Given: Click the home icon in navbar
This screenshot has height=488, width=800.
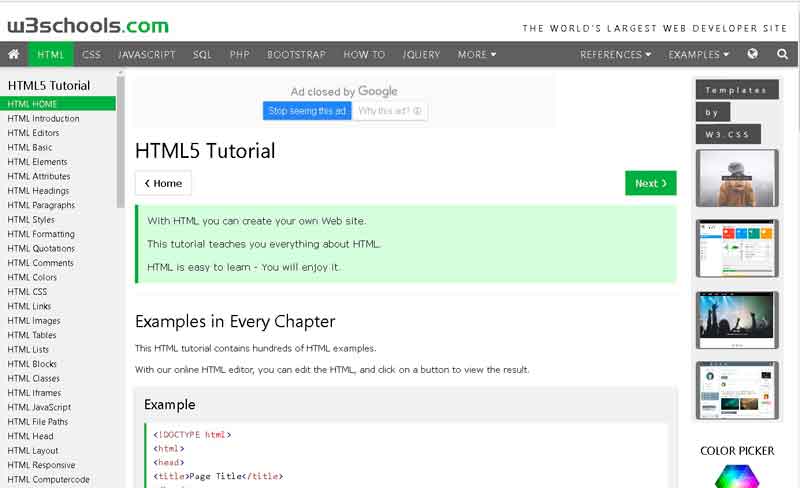Looking at the screenshot, I should (14, 54).
